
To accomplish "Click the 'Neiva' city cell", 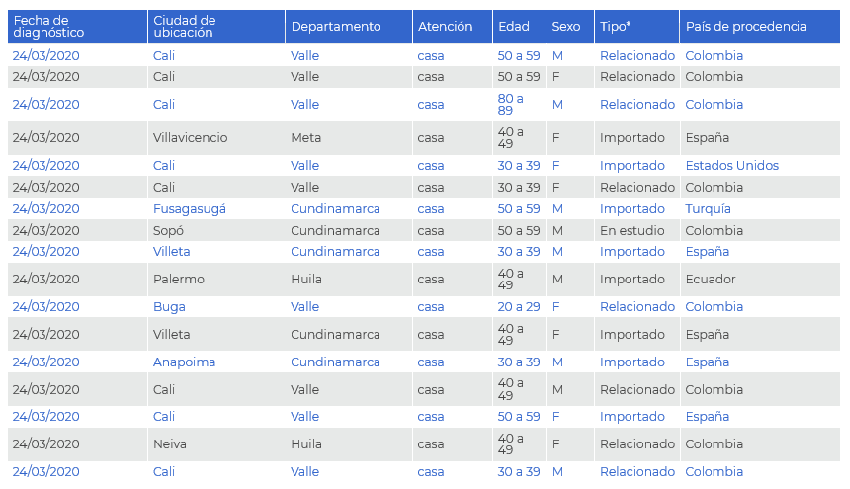I will pyautogui.click(x=170, y=444).
